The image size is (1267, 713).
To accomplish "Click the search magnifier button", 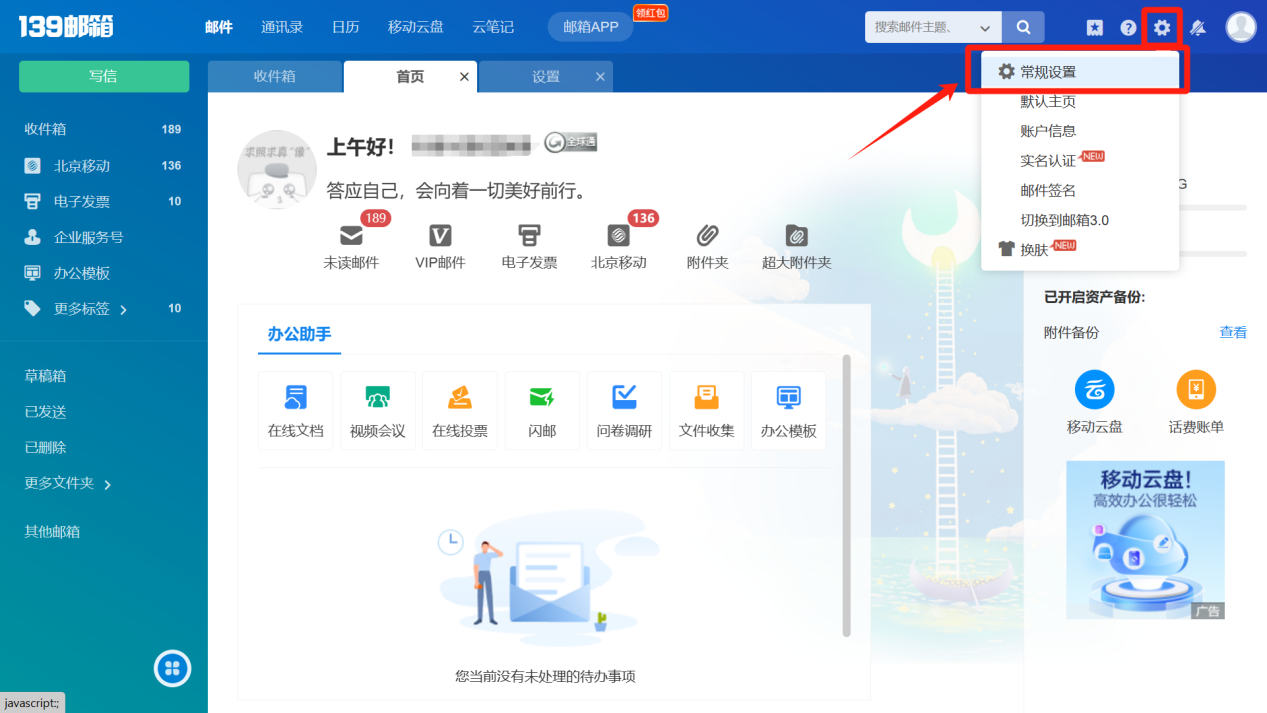I will point(1023,27).
